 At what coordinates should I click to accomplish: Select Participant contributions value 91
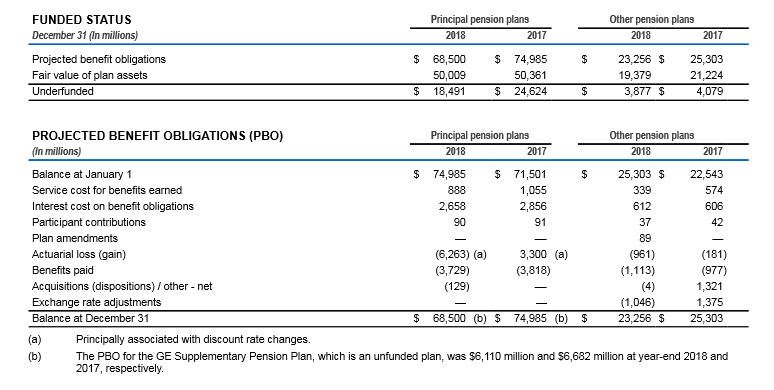click(x=541, y=222)
